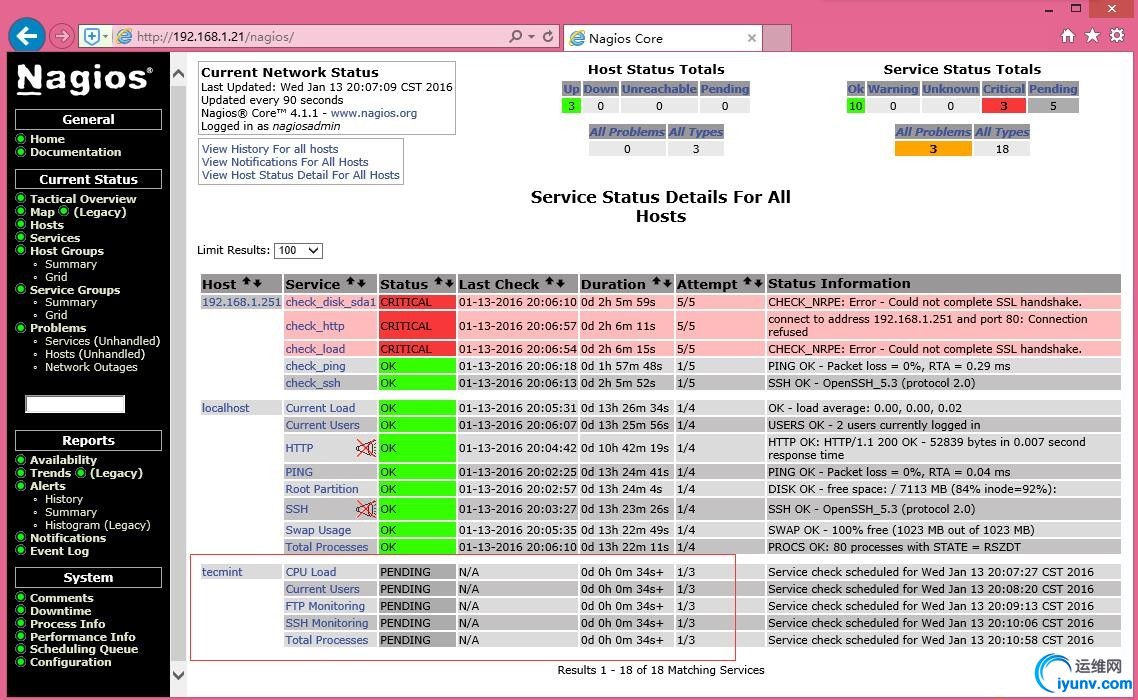Sort Service column descending with down arrow

[361, 282]
